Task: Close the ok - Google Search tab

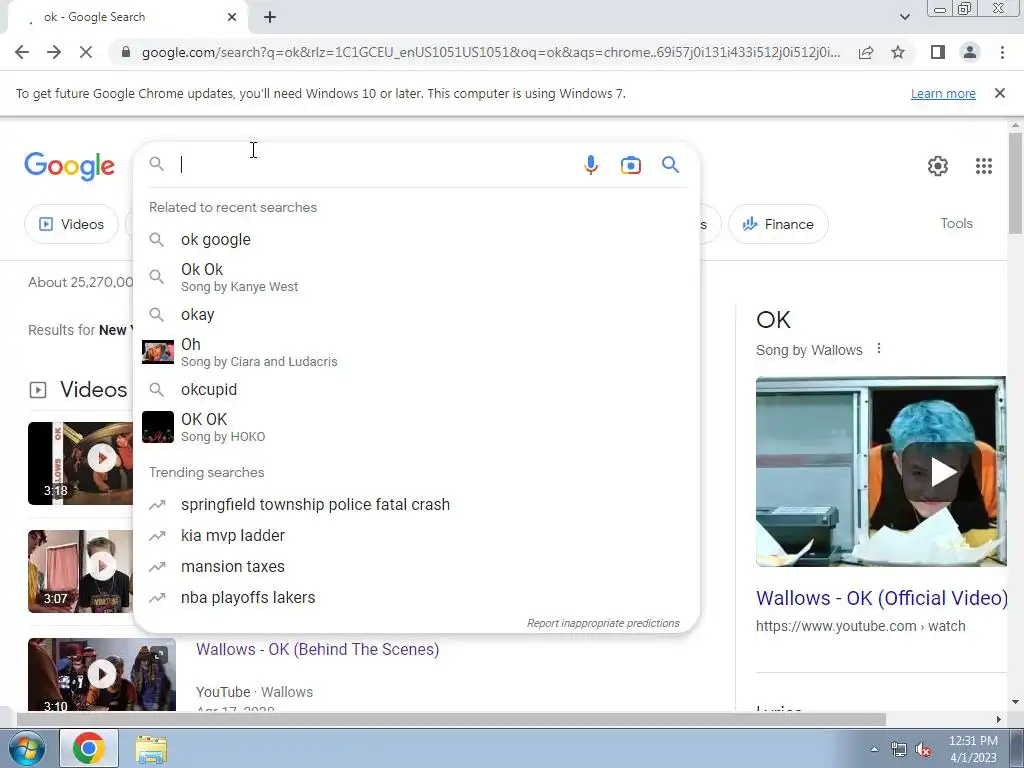Action: (232, 17)
